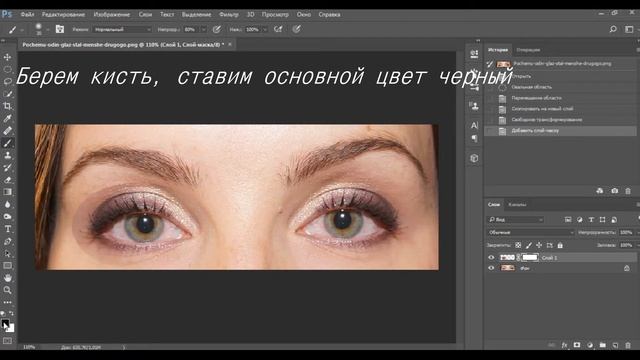Open the Character panel icon
This screenshot has height=360, width=640.
pyautogui.click(x=474, y=125)
